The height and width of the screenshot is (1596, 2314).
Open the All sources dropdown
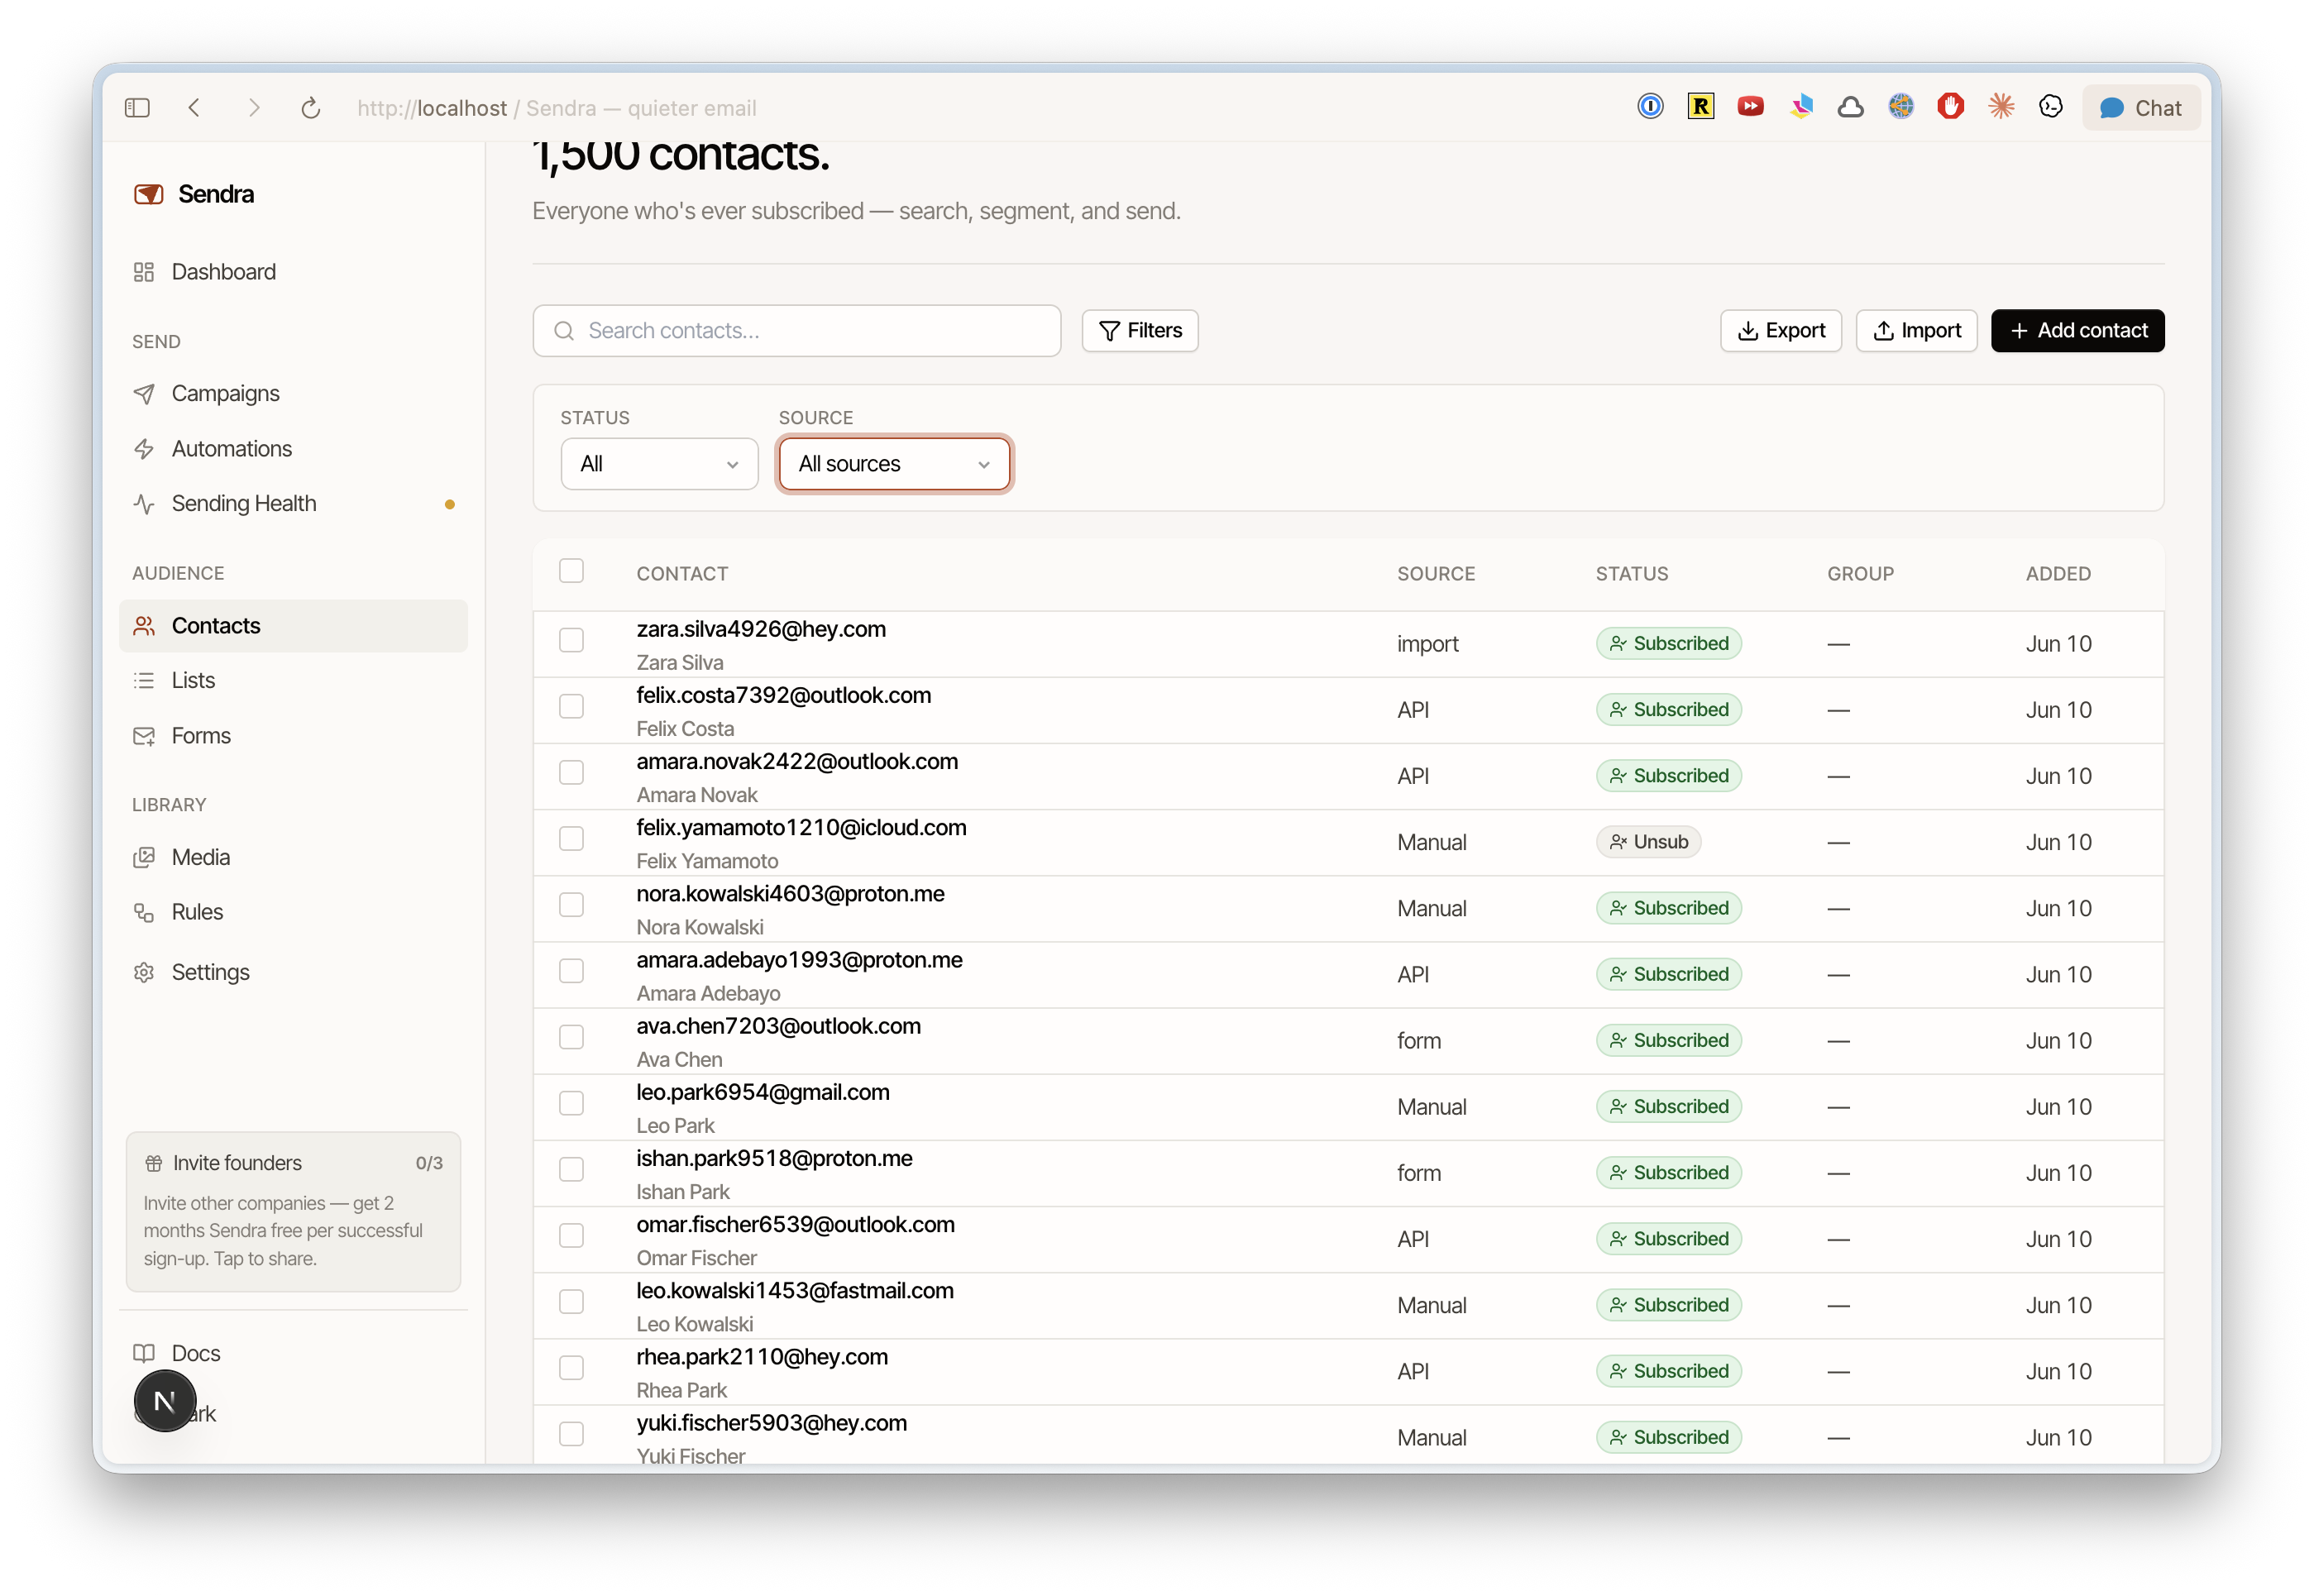(894, 464)
